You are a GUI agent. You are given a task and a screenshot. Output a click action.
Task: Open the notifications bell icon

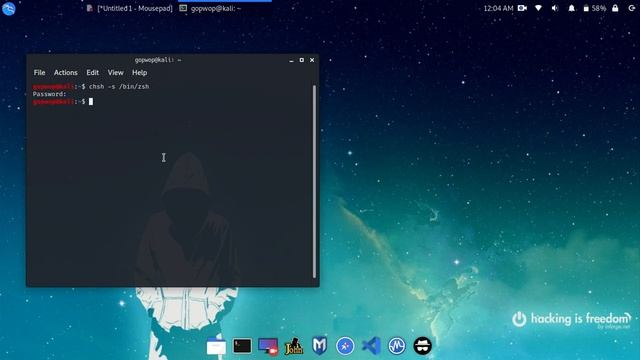point(571,8)
